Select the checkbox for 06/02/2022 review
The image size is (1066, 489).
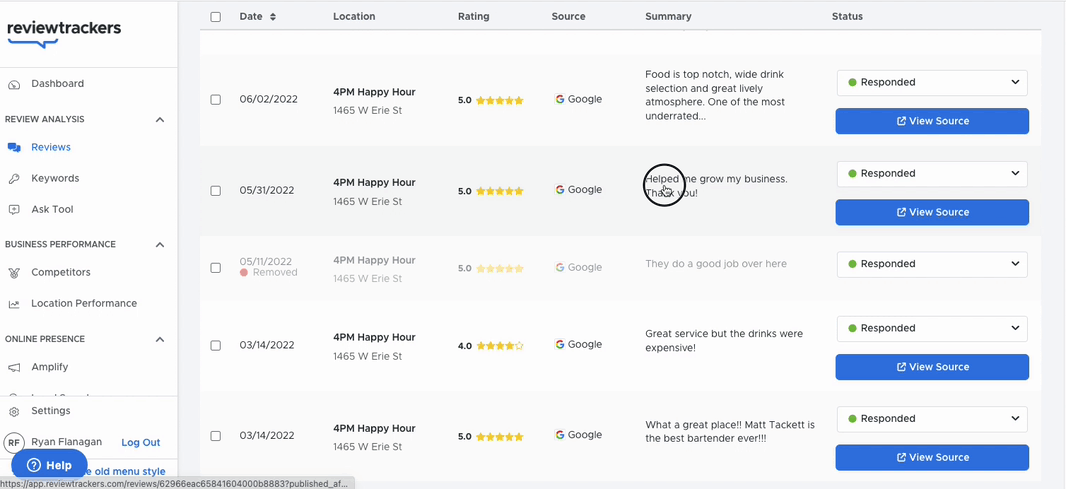pos(216,99)
